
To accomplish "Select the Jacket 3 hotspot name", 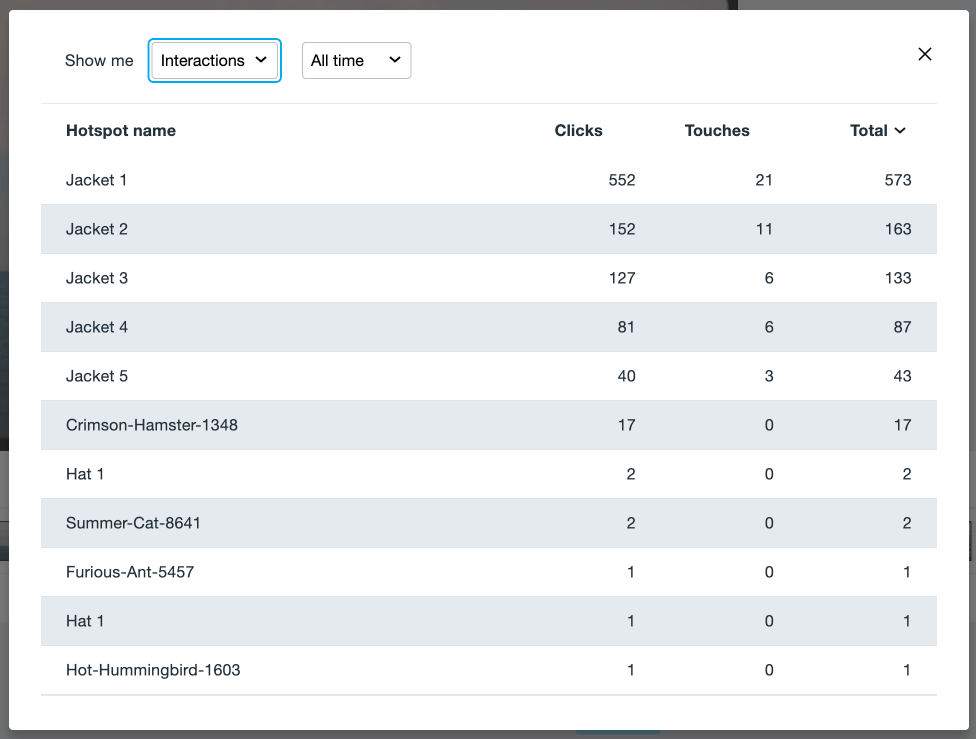I will (97, 278).
